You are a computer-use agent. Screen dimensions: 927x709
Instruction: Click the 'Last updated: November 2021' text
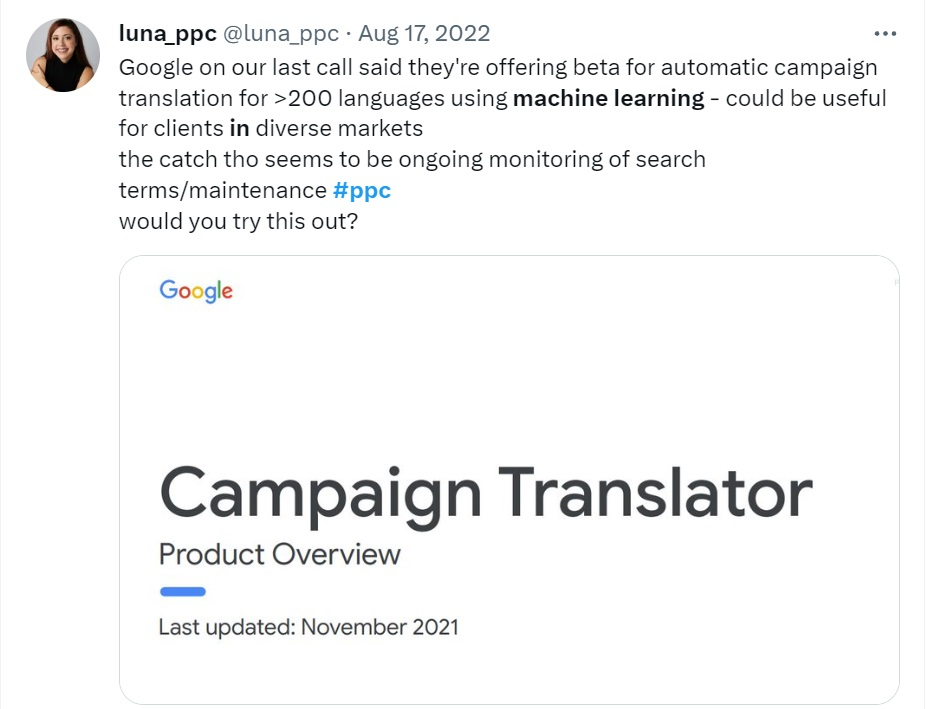click(x=309, y=627)
